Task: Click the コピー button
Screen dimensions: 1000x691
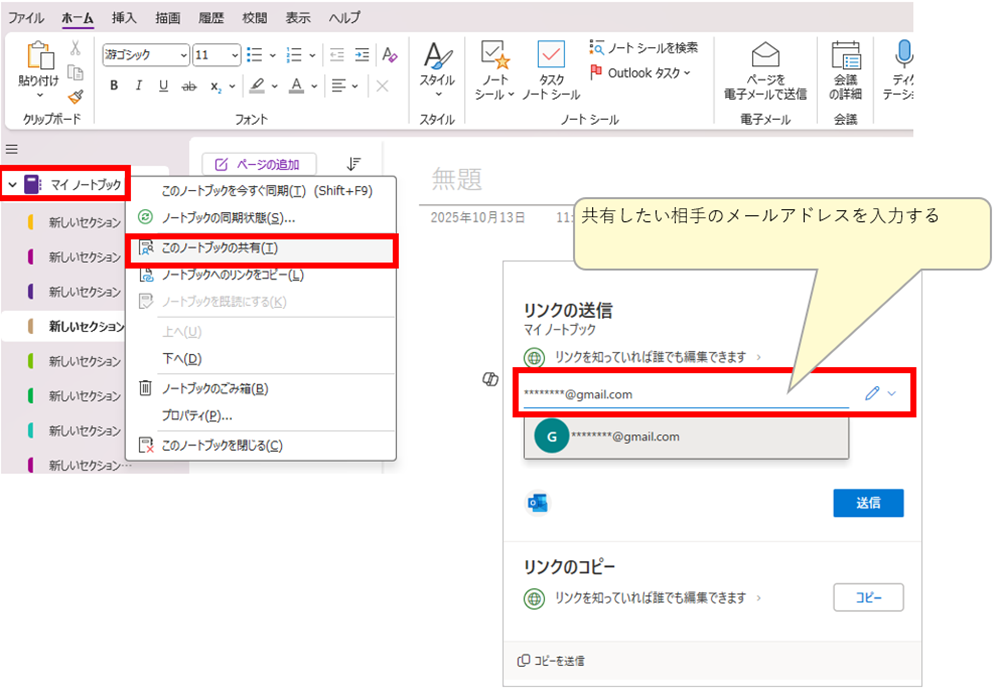Action: pos(868,597)
